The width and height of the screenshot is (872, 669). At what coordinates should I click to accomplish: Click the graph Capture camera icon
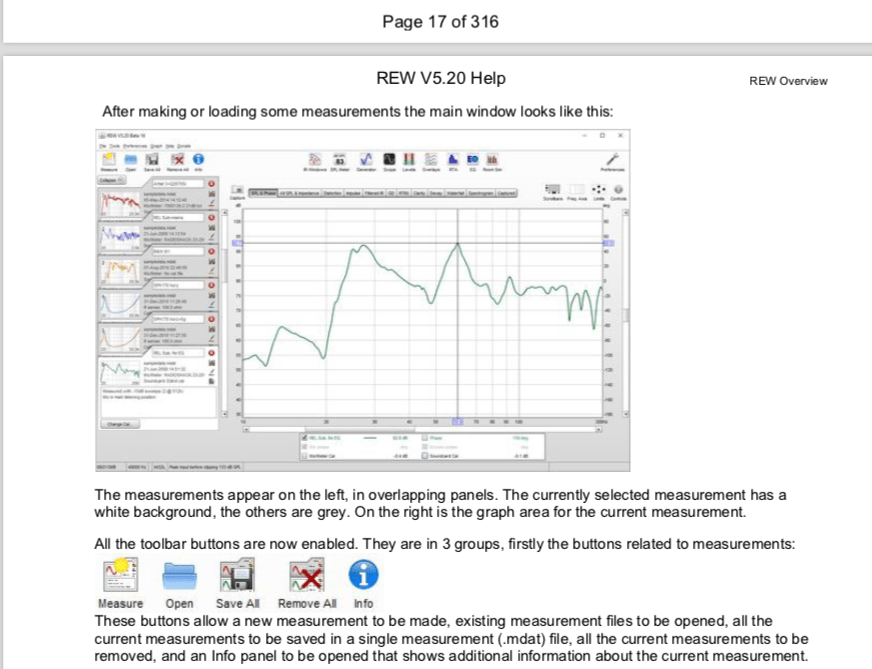(237, 190)
